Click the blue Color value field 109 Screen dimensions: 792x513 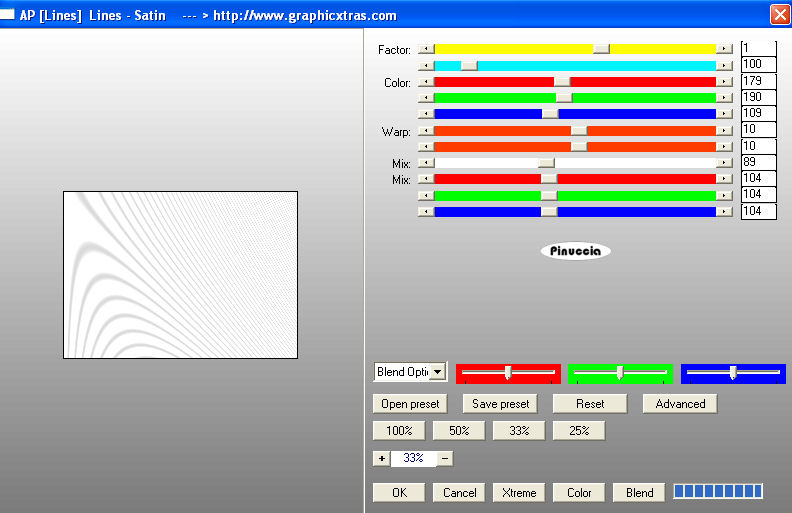click(759, 113)
